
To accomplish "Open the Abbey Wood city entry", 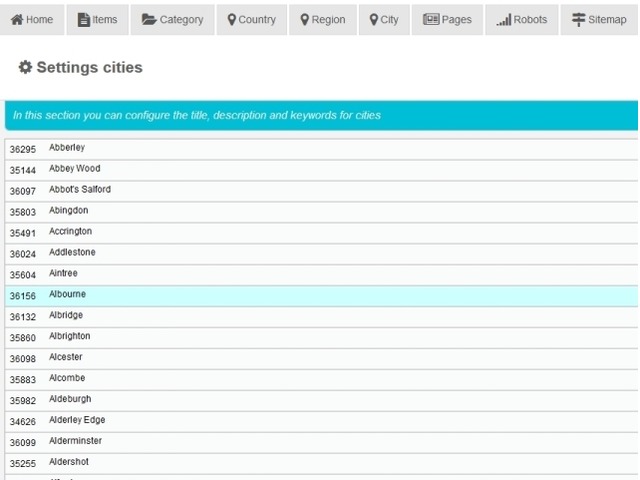I will (75, 169).
